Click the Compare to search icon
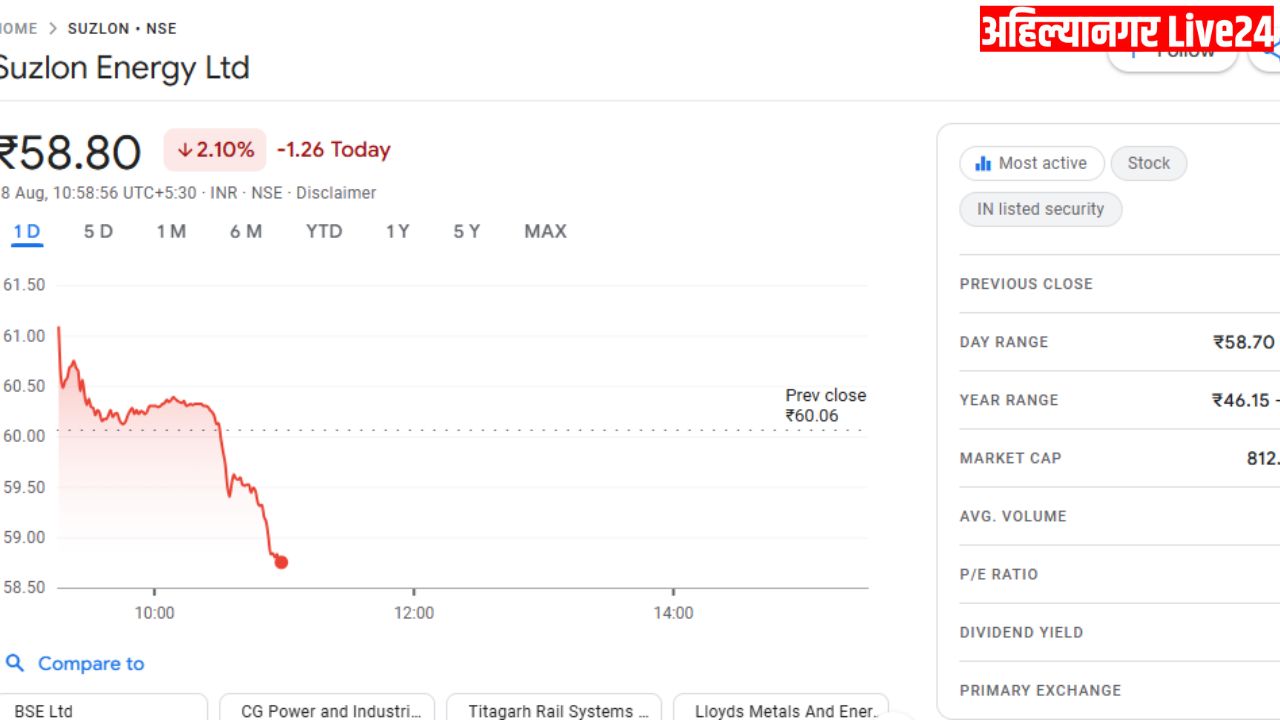 pyautogui.click(x=15, y=663)
